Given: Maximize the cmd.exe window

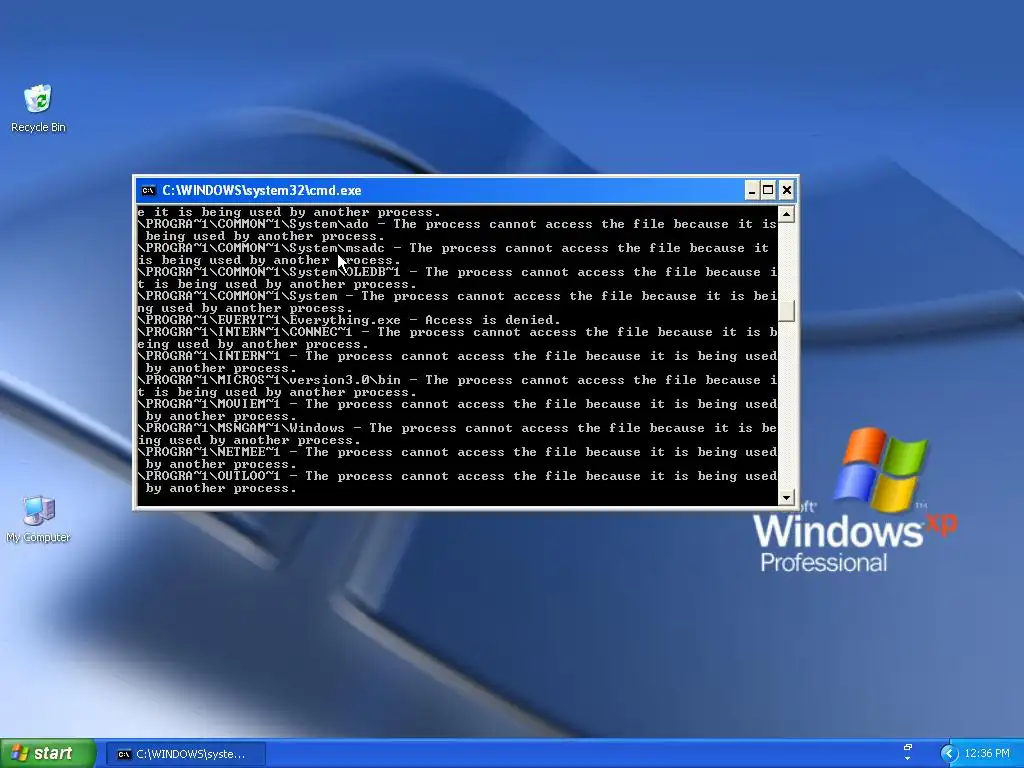Looking at the screenshot, I should [768, 190].
